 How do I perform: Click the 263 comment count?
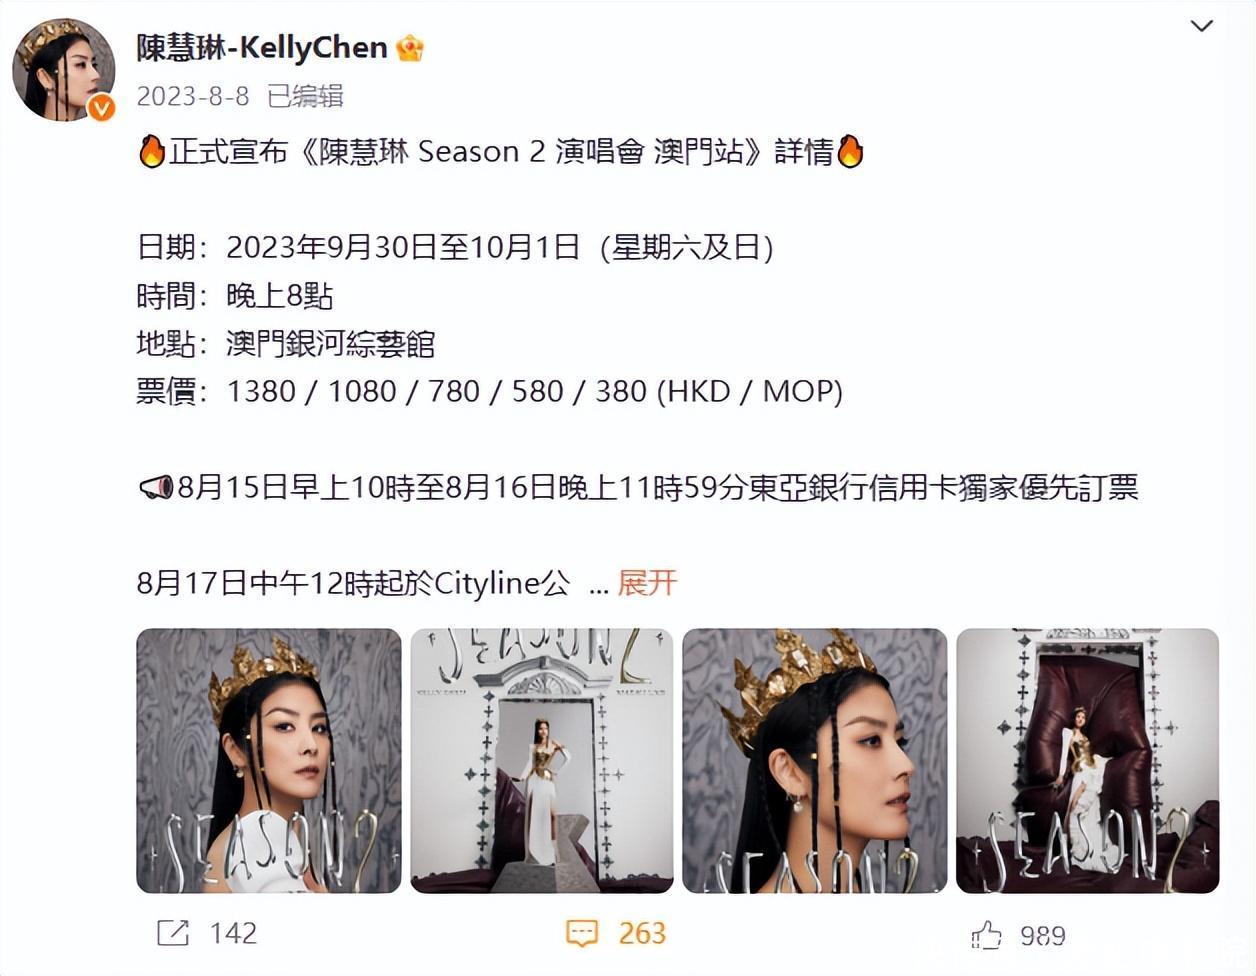click(642, 933)
